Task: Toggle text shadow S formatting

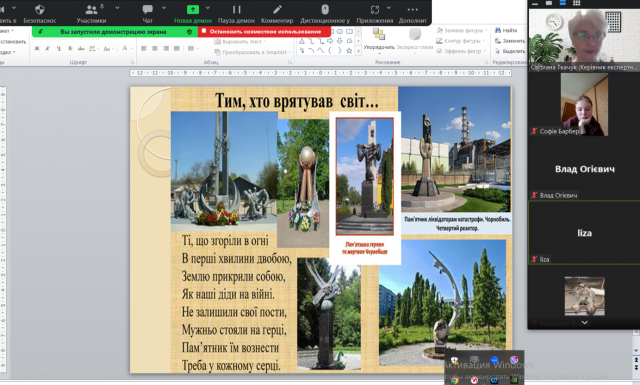Action: pyautogui.click(x=70, y=49)
